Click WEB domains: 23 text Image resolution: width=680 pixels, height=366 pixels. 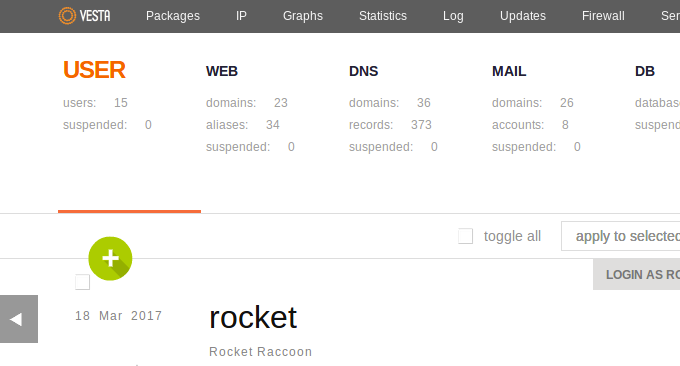pos(247,103)
